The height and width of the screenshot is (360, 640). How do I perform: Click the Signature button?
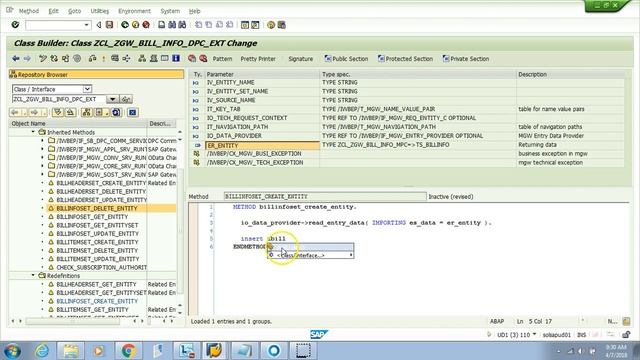coord(300,59)
